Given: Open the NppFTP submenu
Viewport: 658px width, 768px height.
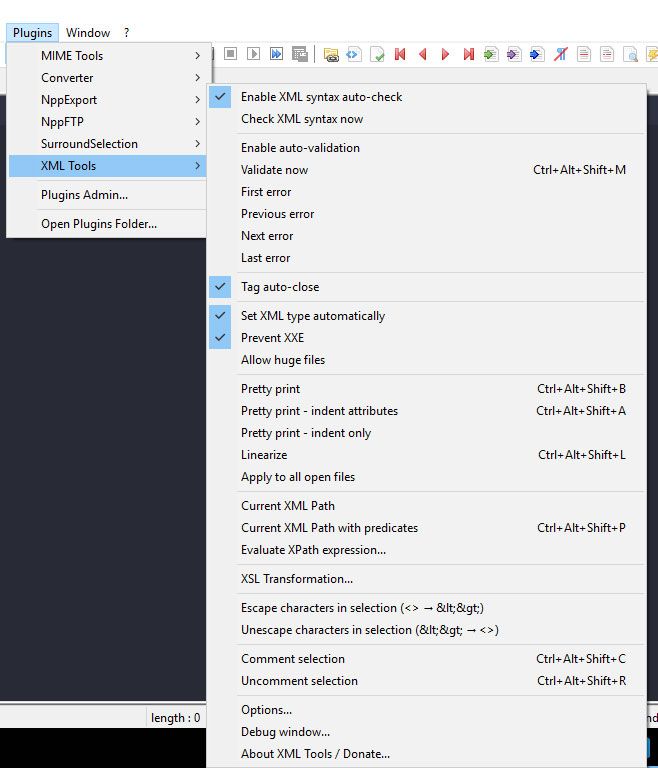Looking at the screenshot, I should pos(107,122).
